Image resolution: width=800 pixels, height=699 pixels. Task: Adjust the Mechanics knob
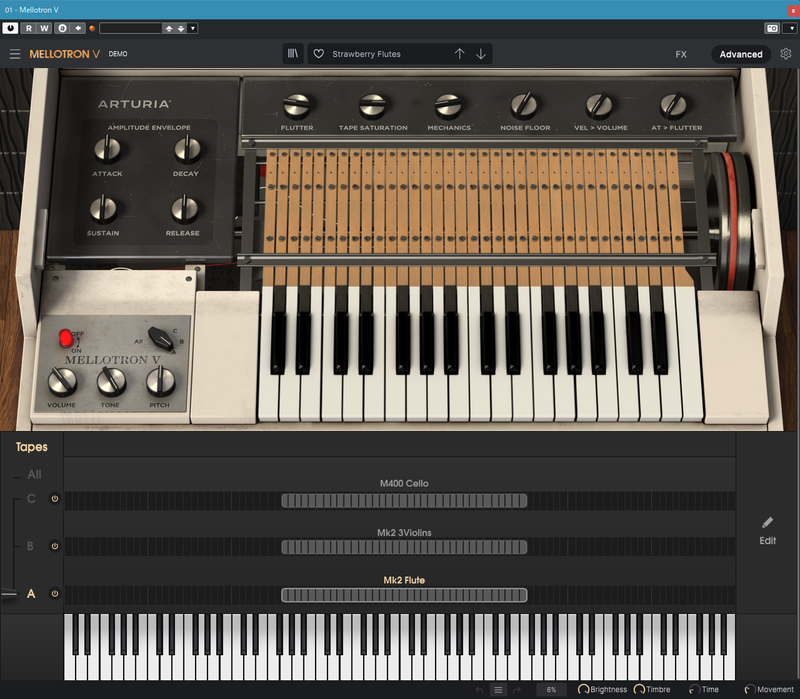click(x=448, y=106)
